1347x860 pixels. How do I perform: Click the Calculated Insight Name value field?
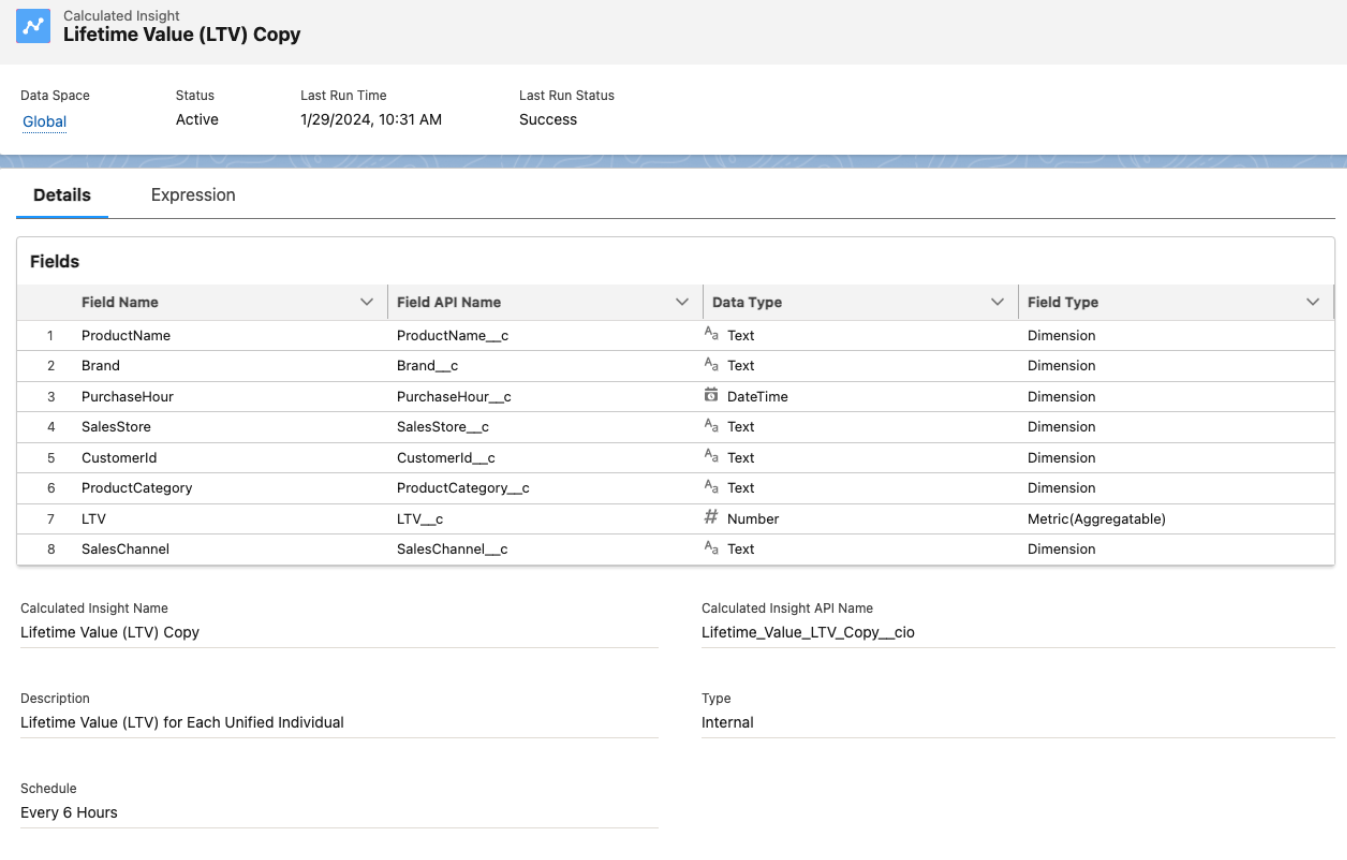(339, 632)
